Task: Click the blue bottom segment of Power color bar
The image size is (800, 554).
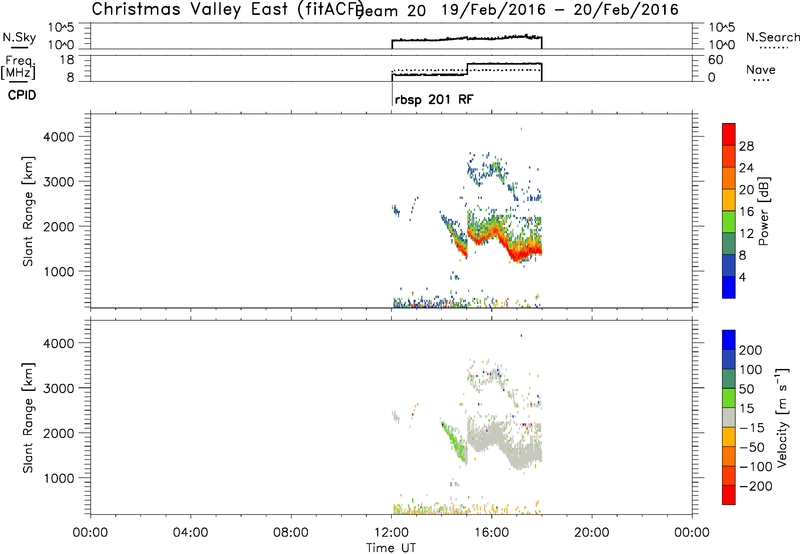Action: pos(729,287)
